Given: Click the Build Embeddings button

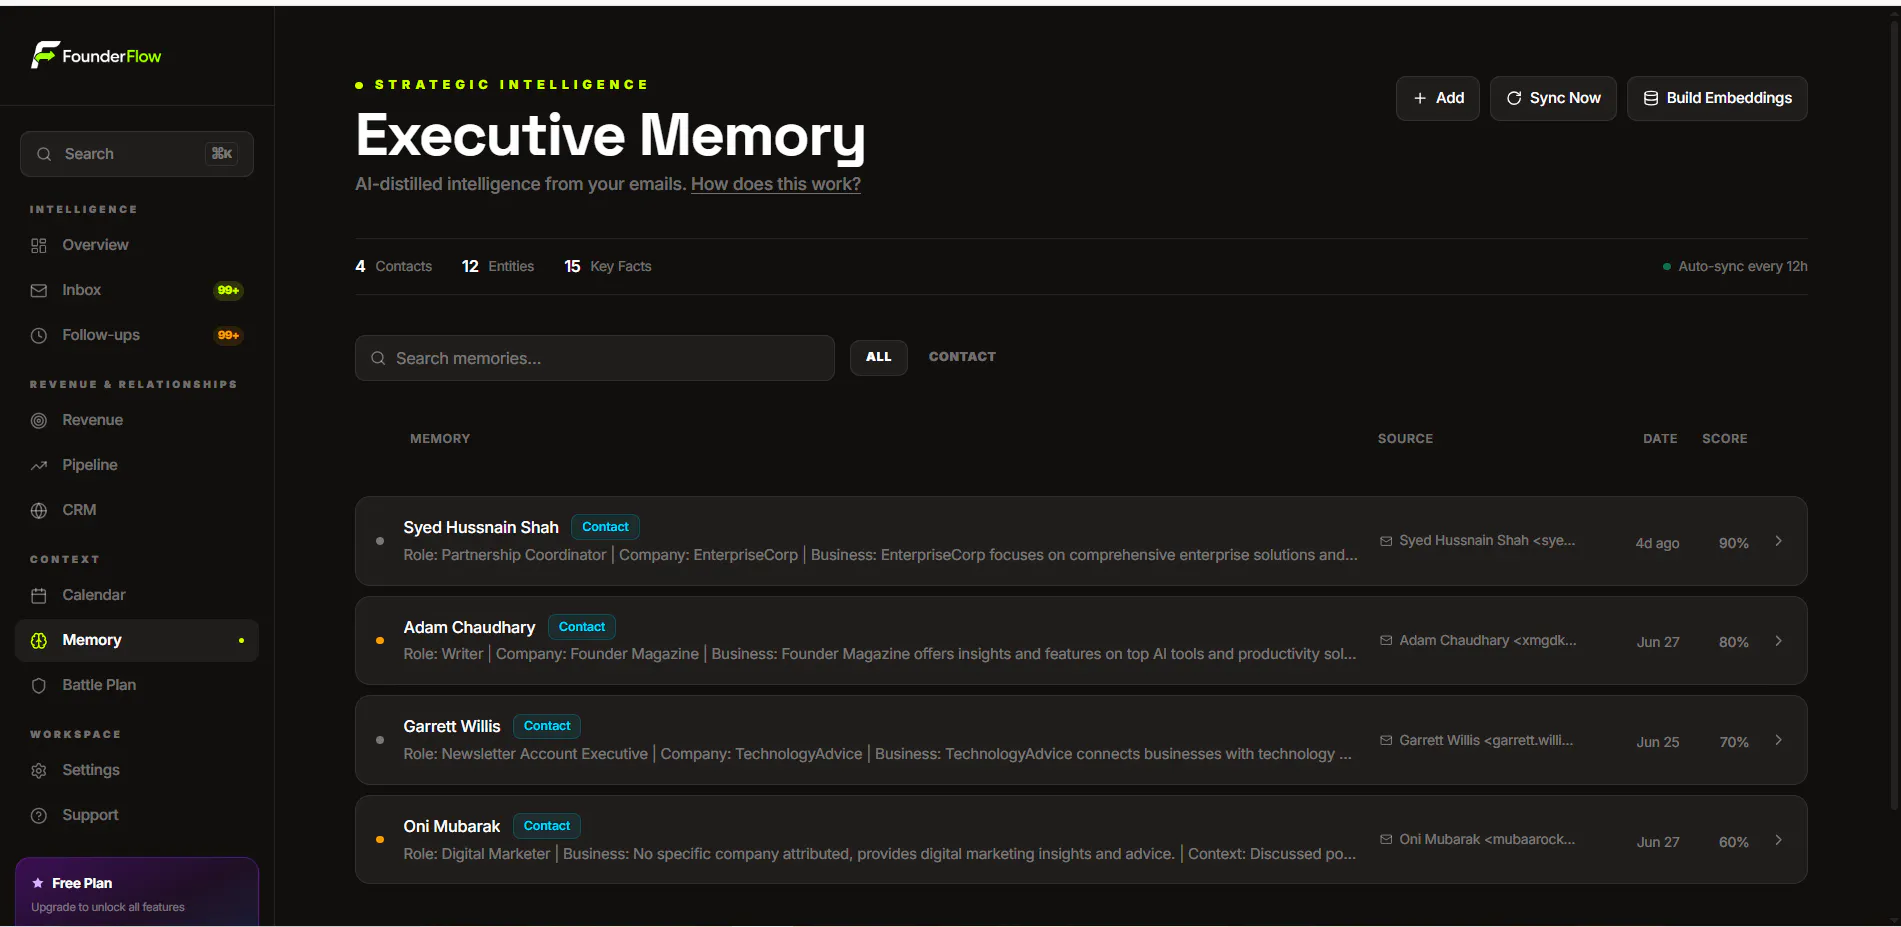Looking at the screenshot, I should [x=1717, y=98].
